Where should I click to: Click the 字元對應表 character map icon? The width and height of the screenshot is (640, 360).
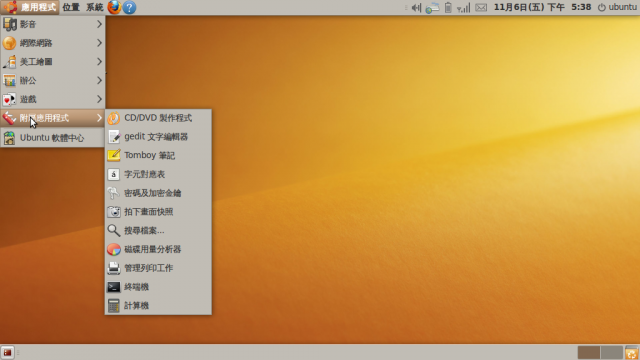point(114,174)
